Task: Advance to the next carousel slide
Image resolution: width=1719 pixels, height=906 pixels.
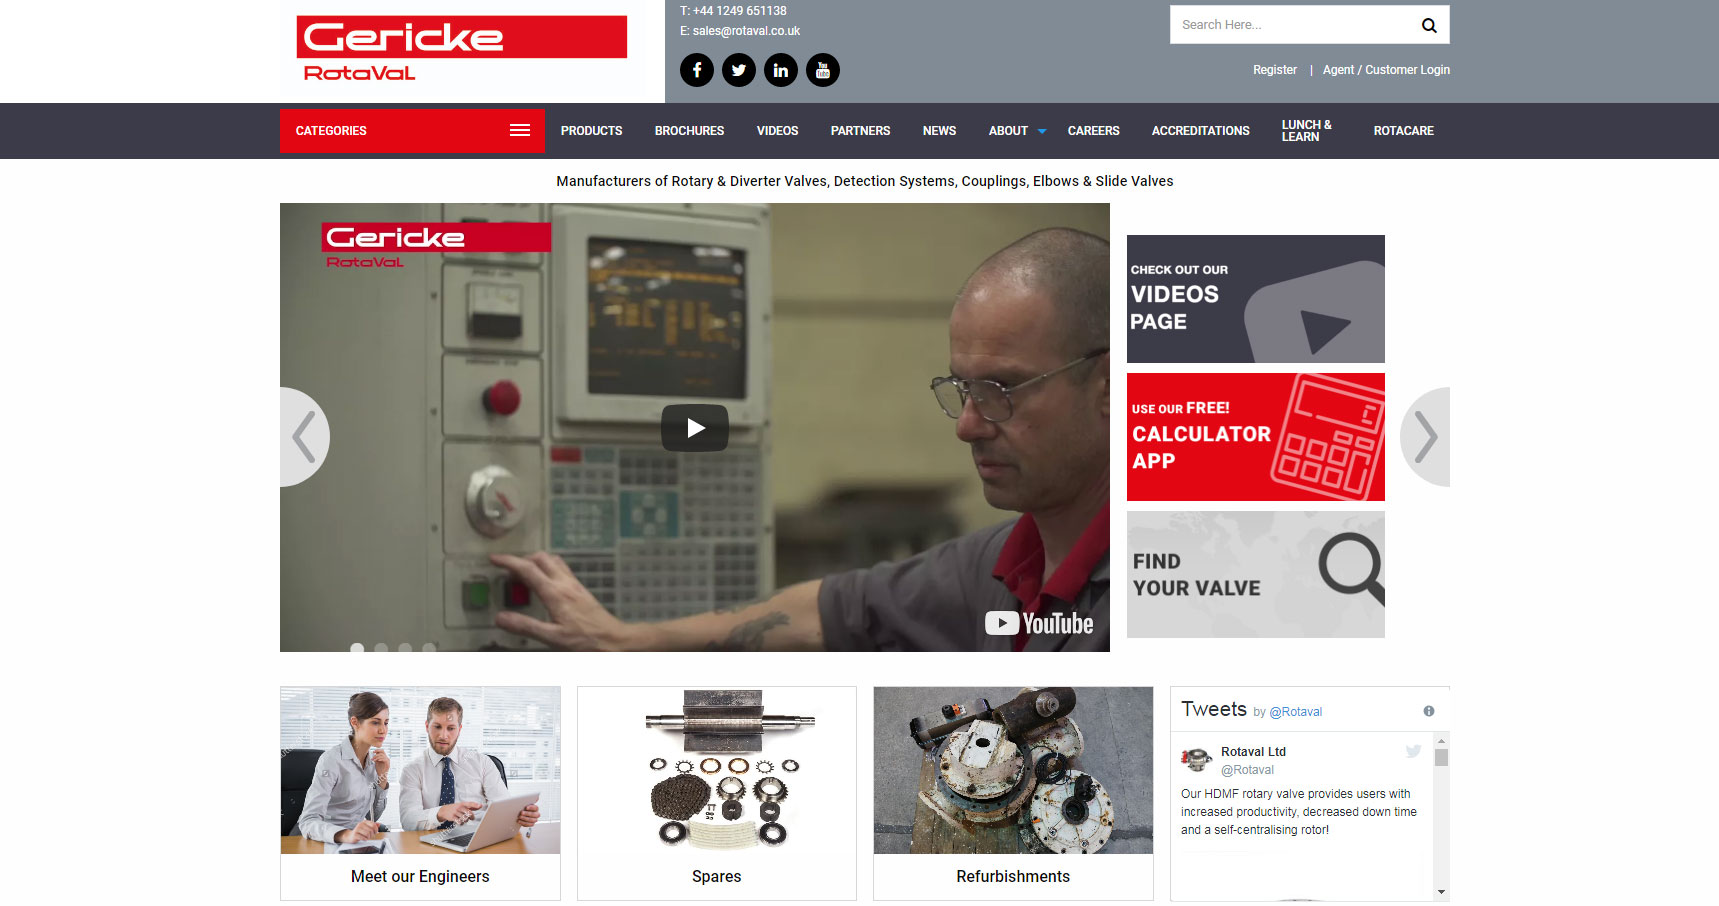Action: (1426, 437)
